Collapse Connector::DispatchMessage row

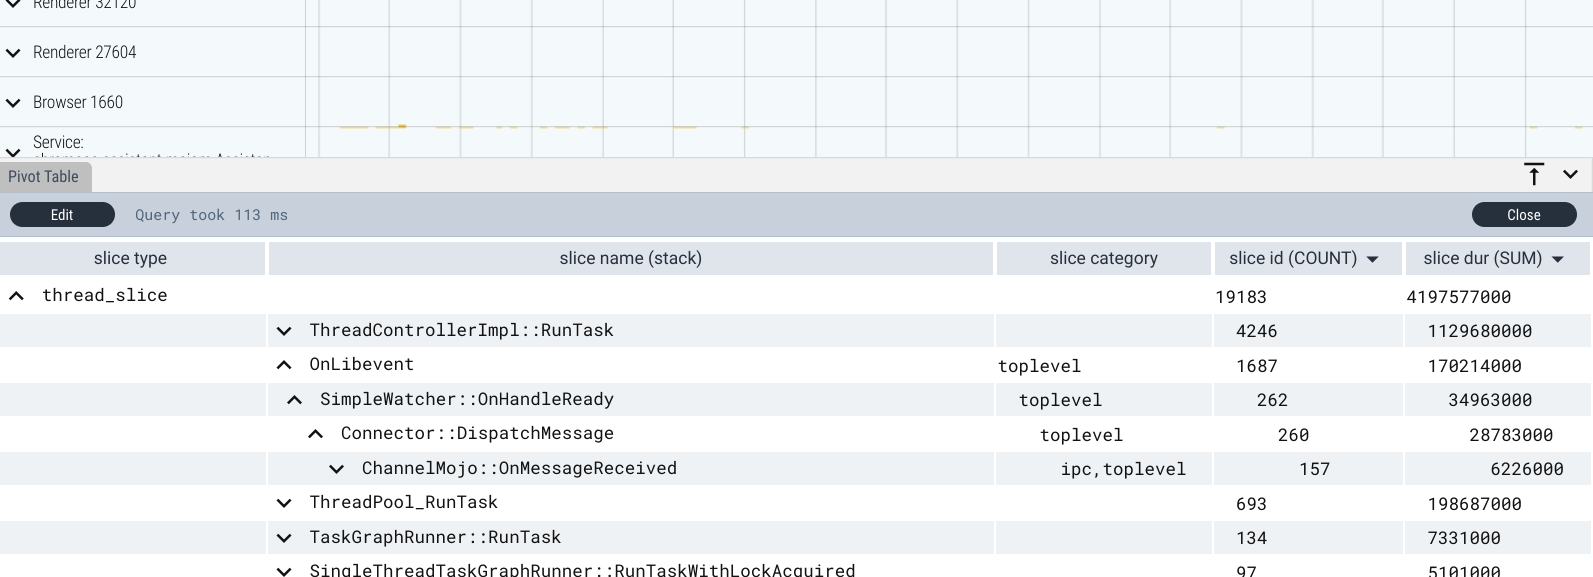coord(315,434)
